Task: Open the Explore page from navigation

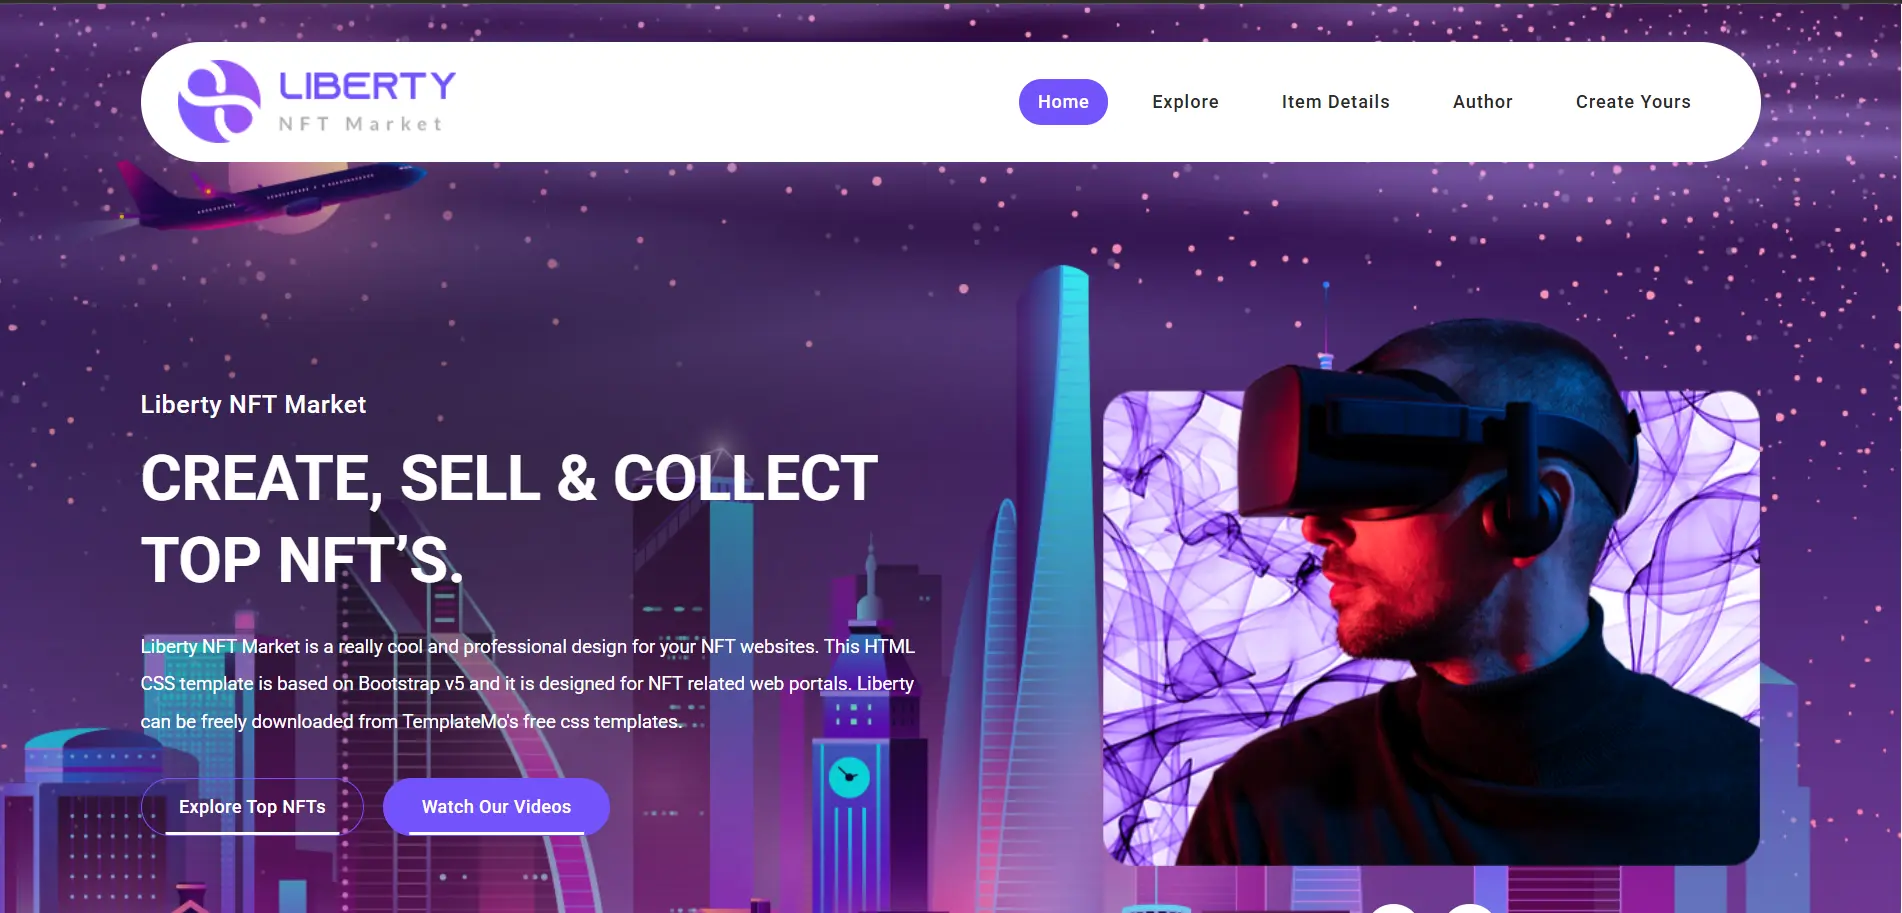Action: pos(1185,102)
